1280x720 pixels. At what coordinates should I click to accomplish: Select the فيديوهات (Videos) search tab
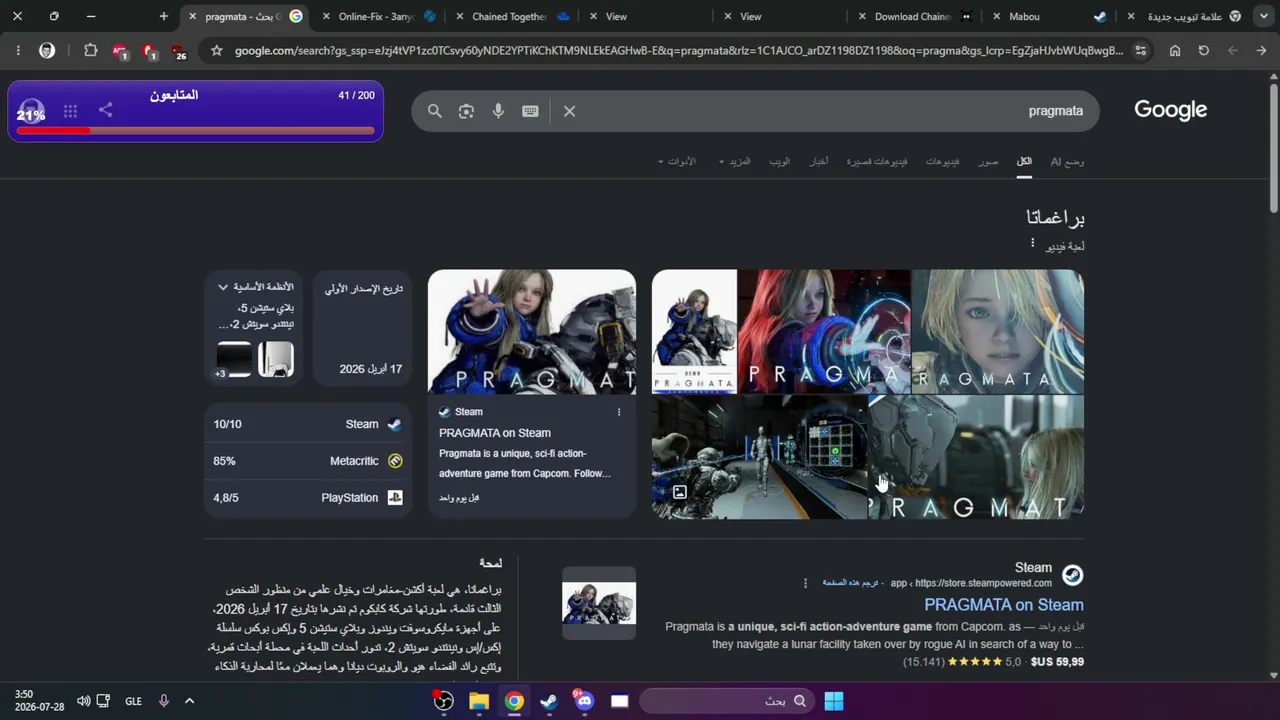(x=942, y=161)
